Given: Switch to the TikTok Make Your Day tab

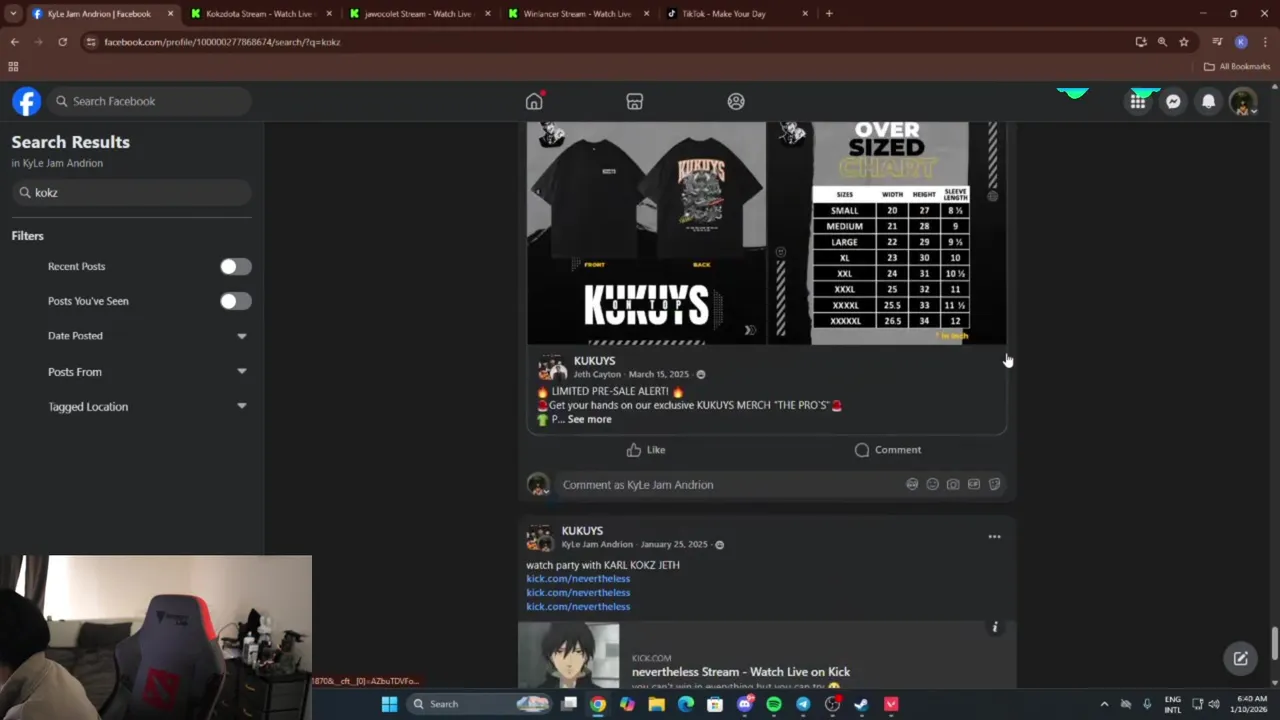Looking at the screenshot, I should click(737, 14).
